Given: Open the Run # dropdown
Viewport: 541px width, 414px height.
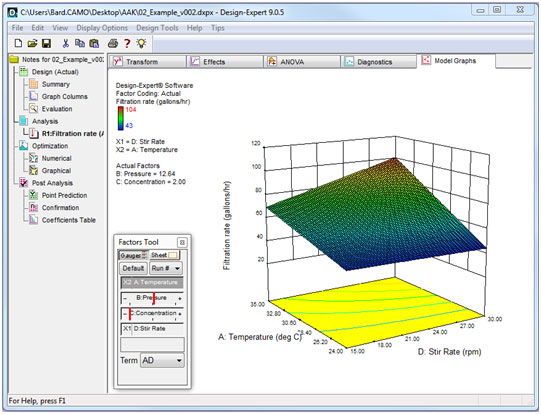Looking at the screenshot, I should [x=166, y=268].
